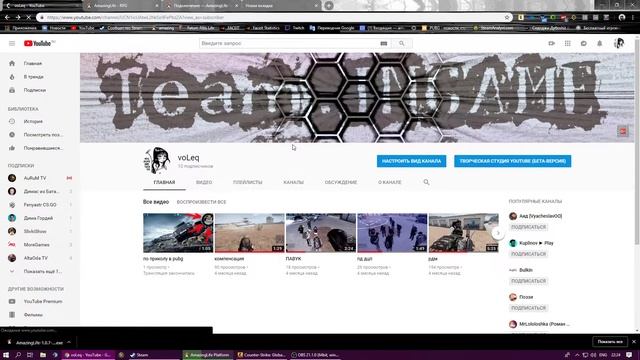The width and height of the screenshot is (640, 360).
Task: Play the 'компенсация' video thumbnail
Action: click(249, 233)
